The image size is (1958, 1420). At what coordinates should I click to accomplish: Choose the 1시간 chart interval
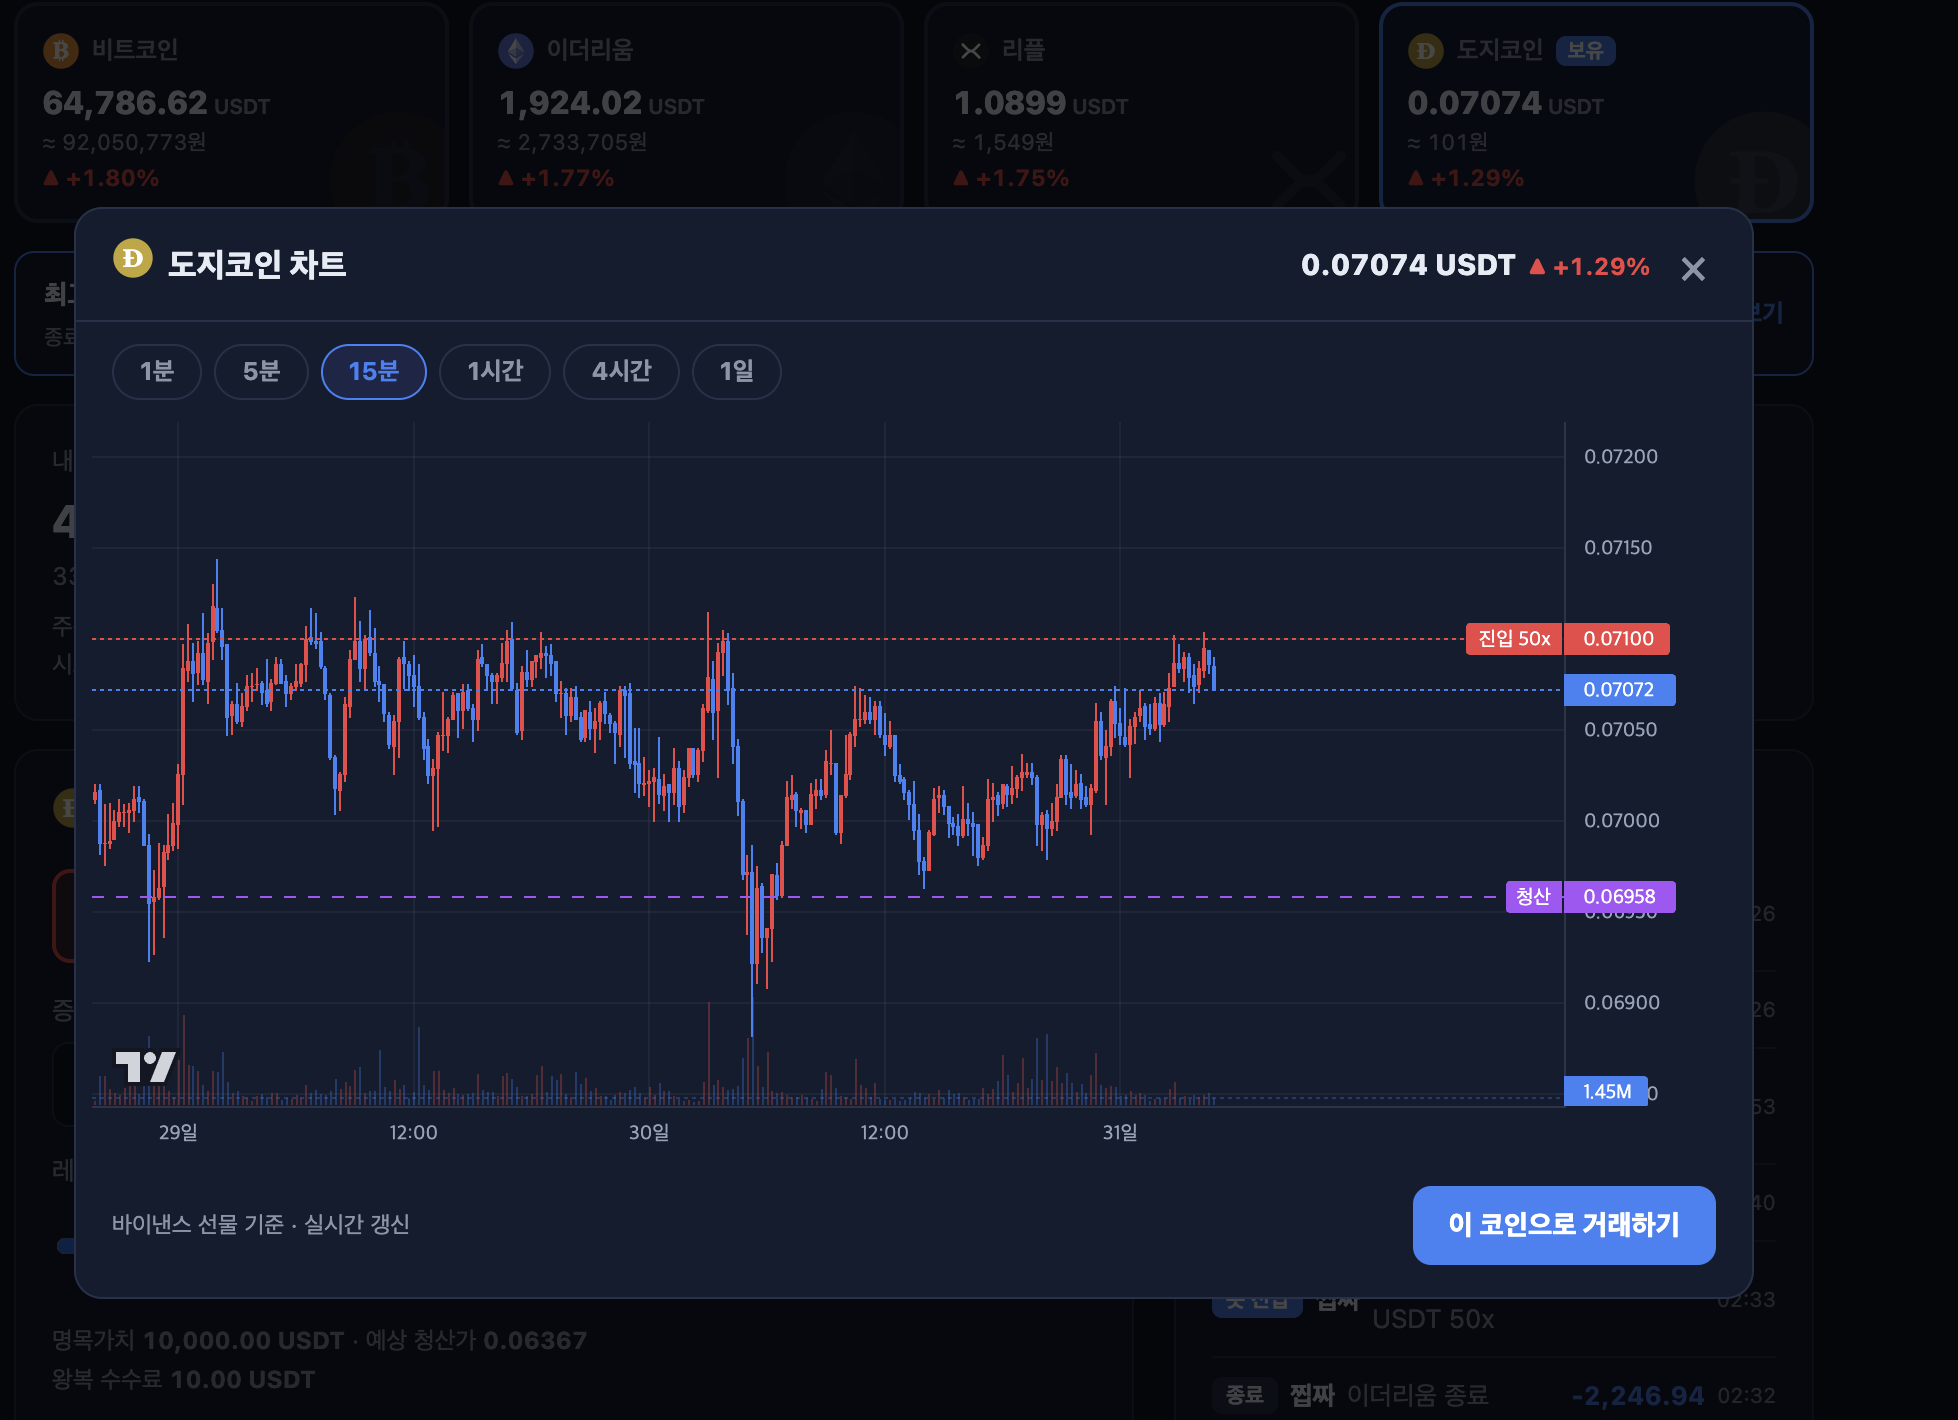tap(495, 372)
